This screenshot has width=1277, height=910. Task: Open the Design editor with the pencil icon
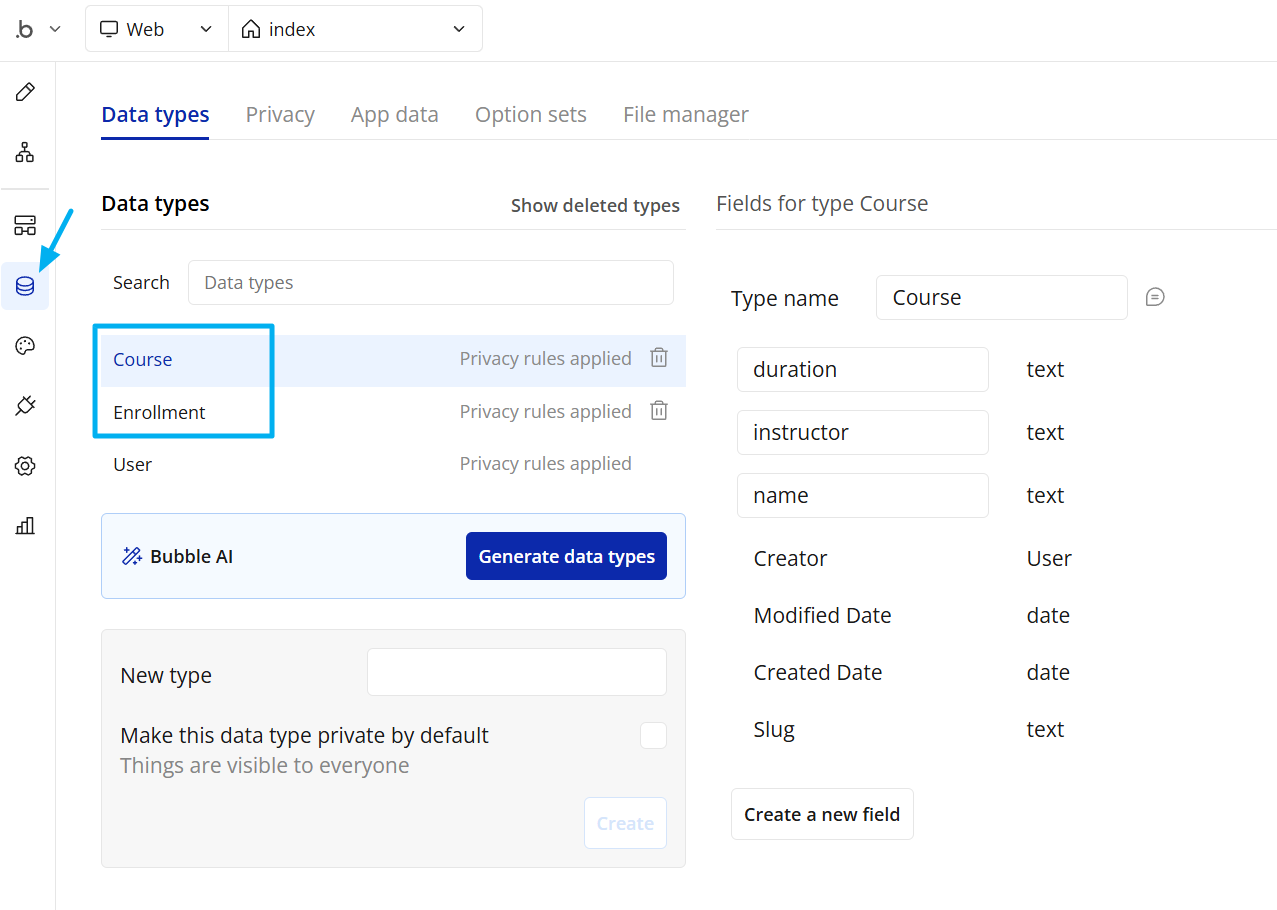(25, 91)
